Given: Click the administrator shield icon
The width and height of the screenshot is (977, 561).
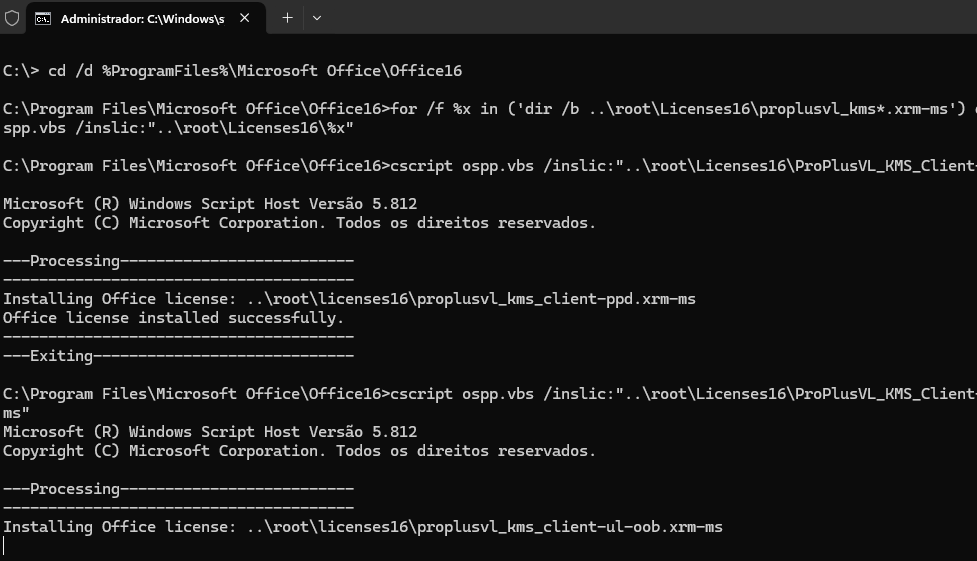Looking at the screenshot, I should point(12,18).
